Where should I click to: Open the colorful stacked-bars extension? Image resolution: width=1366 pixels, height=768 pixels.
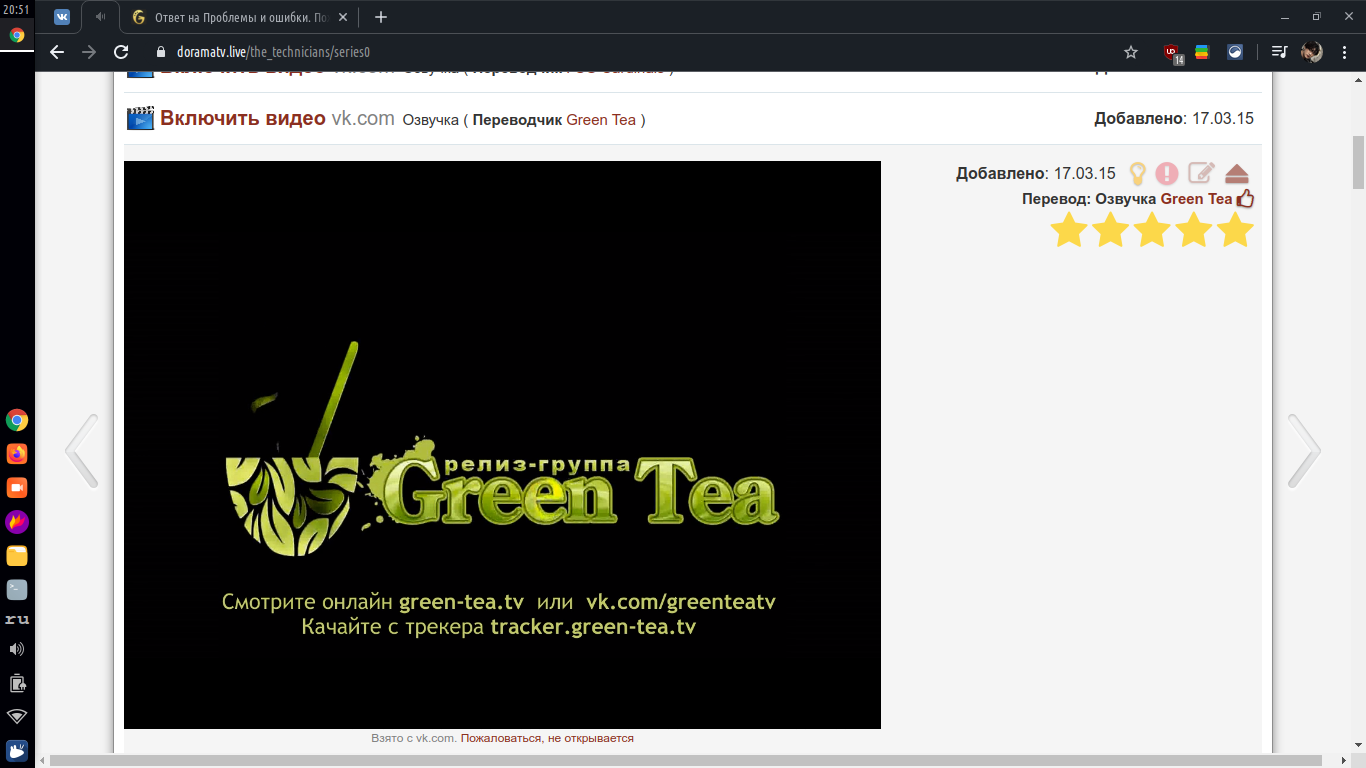click(1202, 52)
